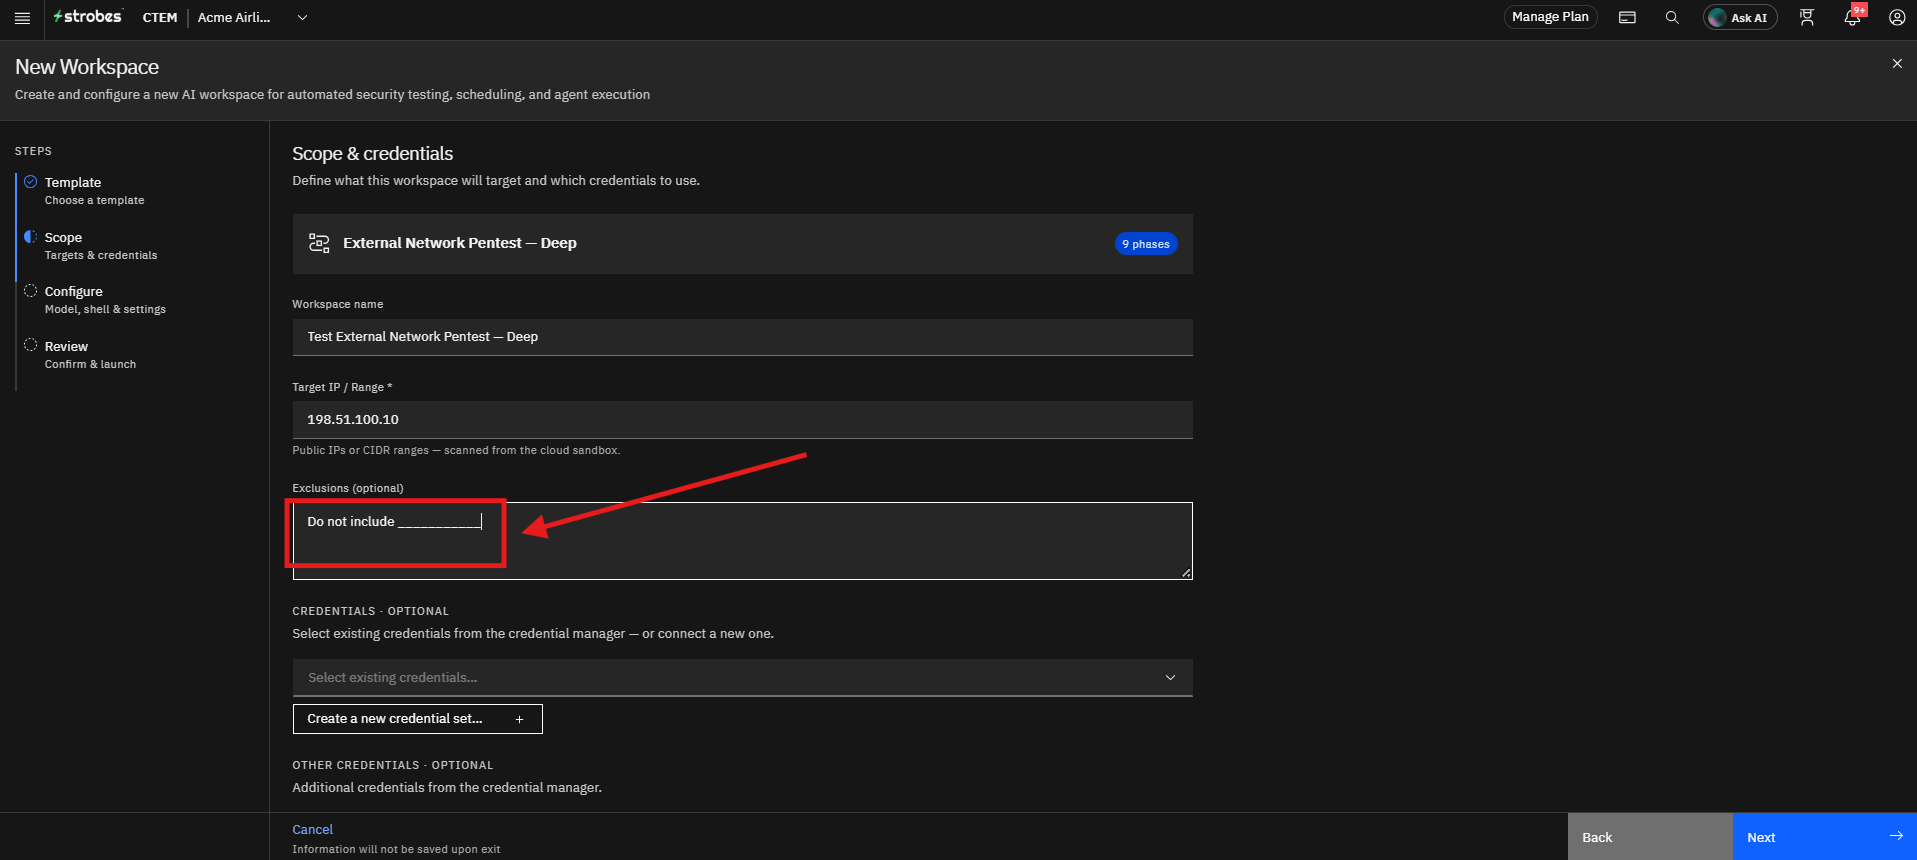The image size is (1917, 860).
Task: Open the Select existing credentials dropdown
Action: point(742,678)
